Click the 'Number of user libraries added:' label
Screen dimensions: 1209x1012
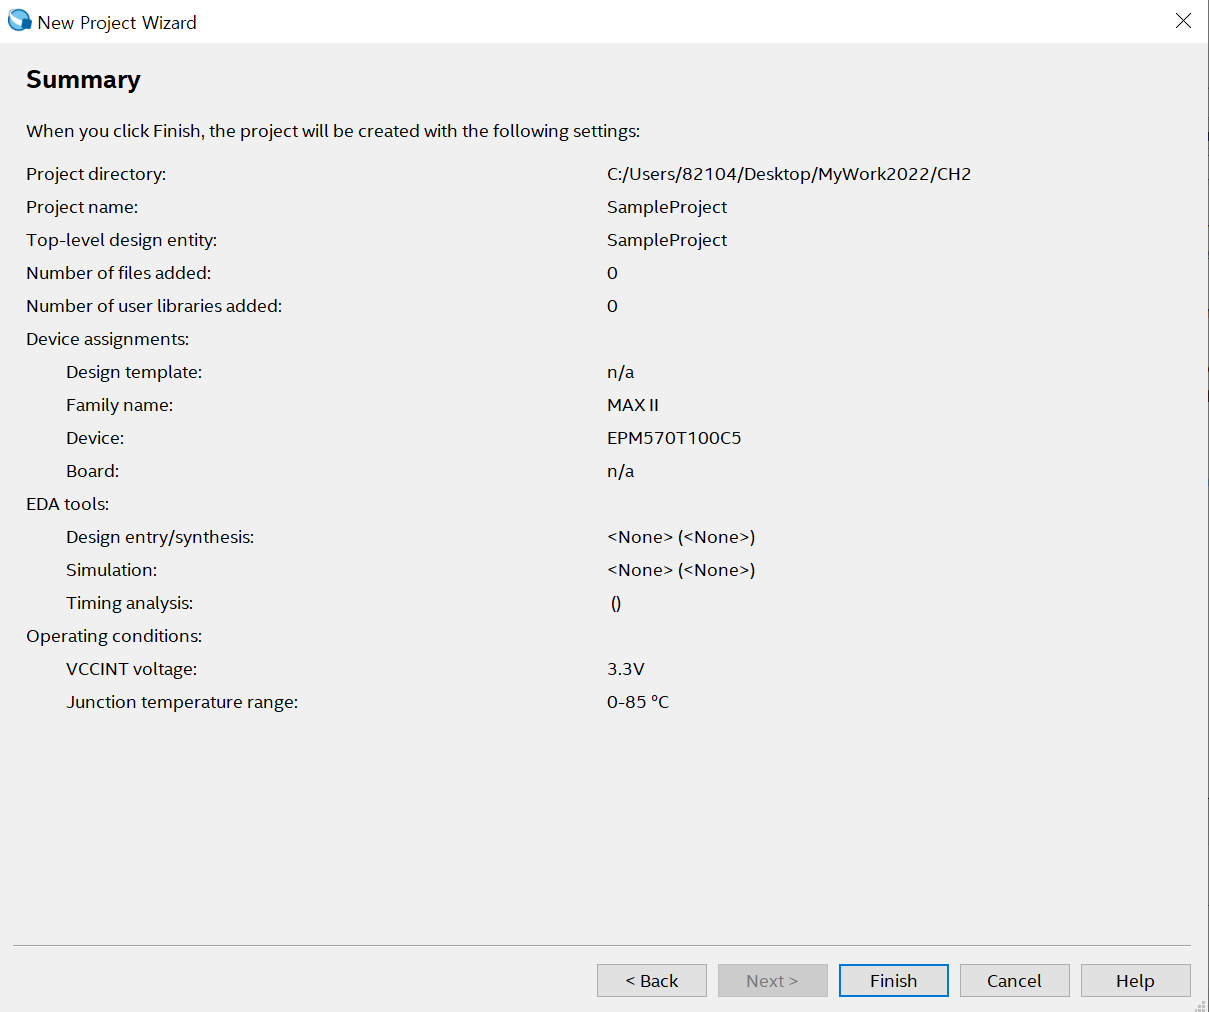coord(154,306)
